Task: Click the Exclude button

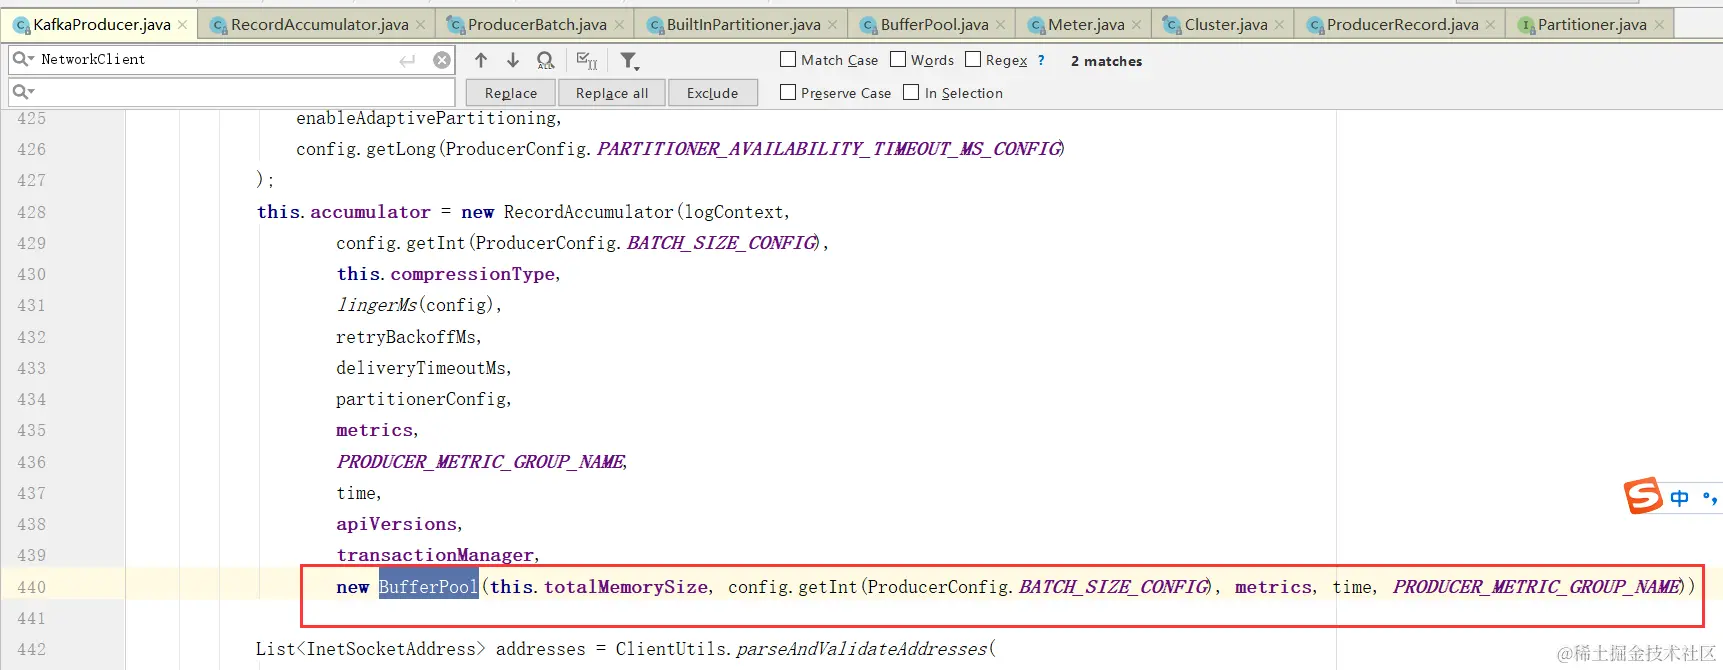Action: (x=712, y=93)
